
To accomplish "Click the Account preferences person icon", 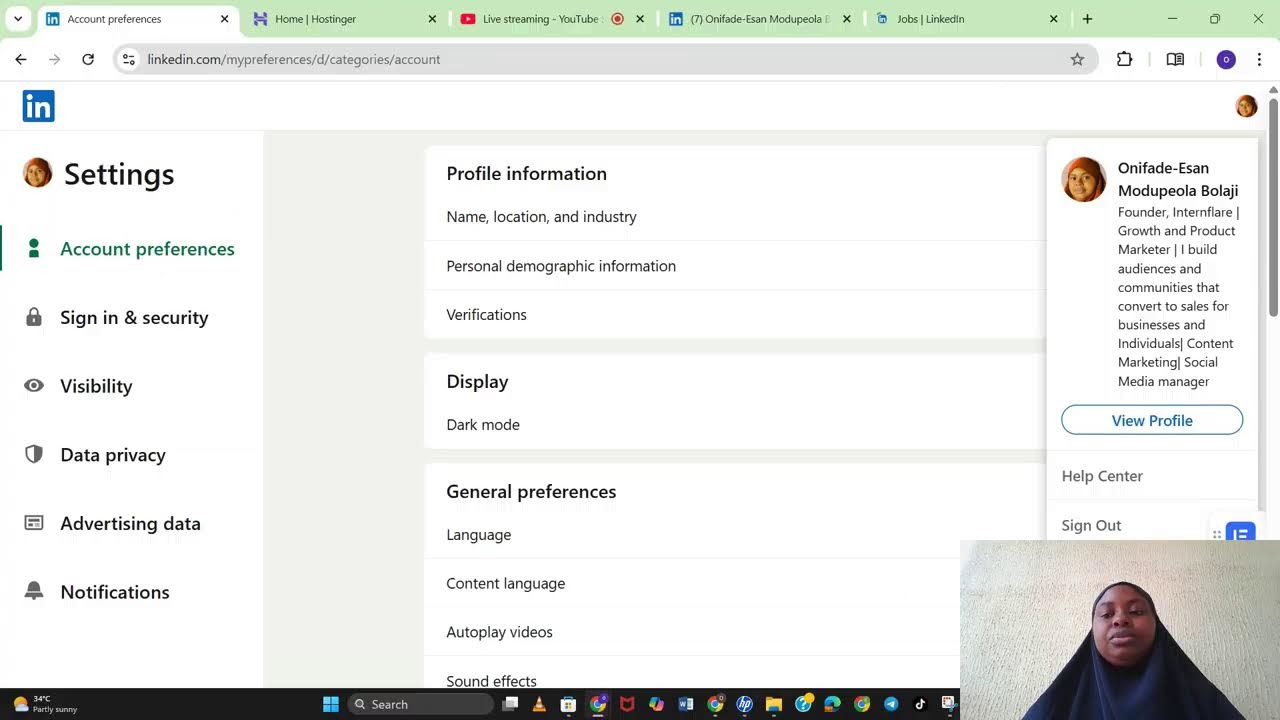I will point(34,248).
